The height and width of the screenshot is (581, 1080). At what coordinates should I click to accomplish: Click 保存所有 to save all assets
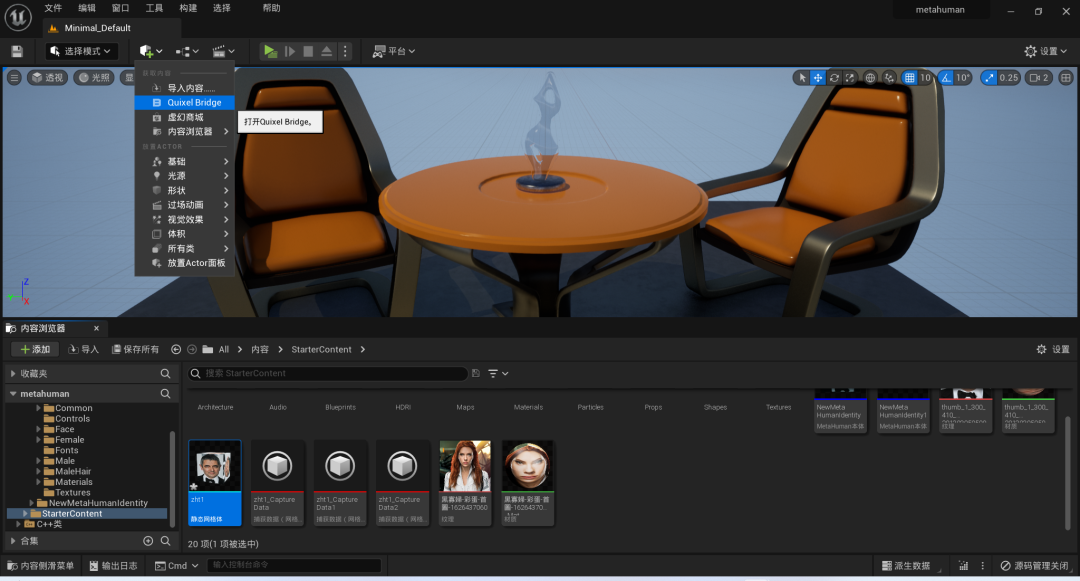[136, 349]
